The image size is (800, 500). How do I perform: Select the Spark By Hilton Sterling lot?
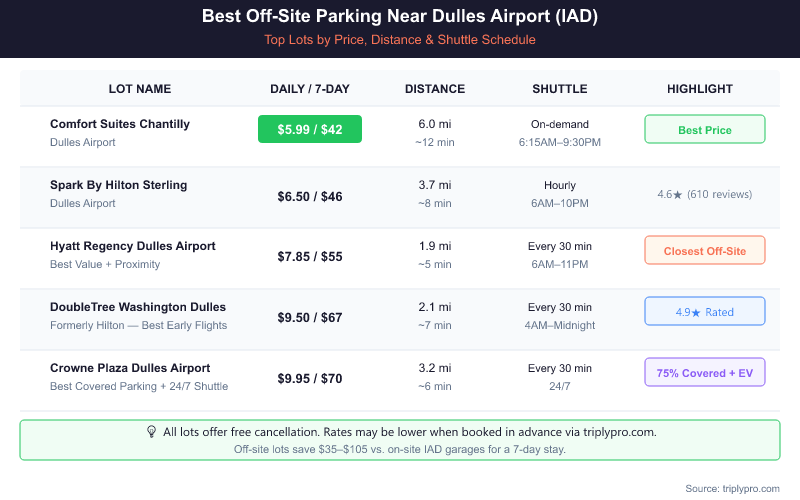[x=118, y=185]
